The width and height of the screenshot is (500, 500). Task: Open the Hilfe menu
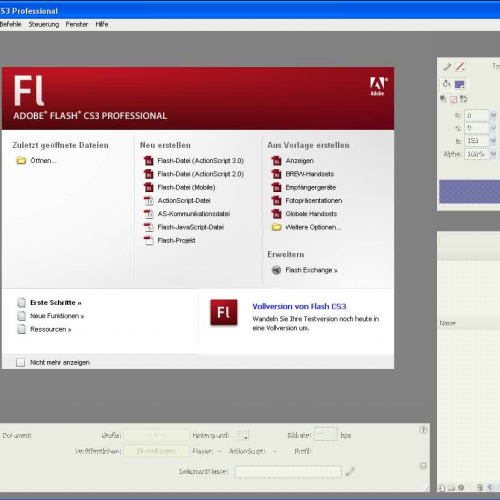(x=102, y=24)
